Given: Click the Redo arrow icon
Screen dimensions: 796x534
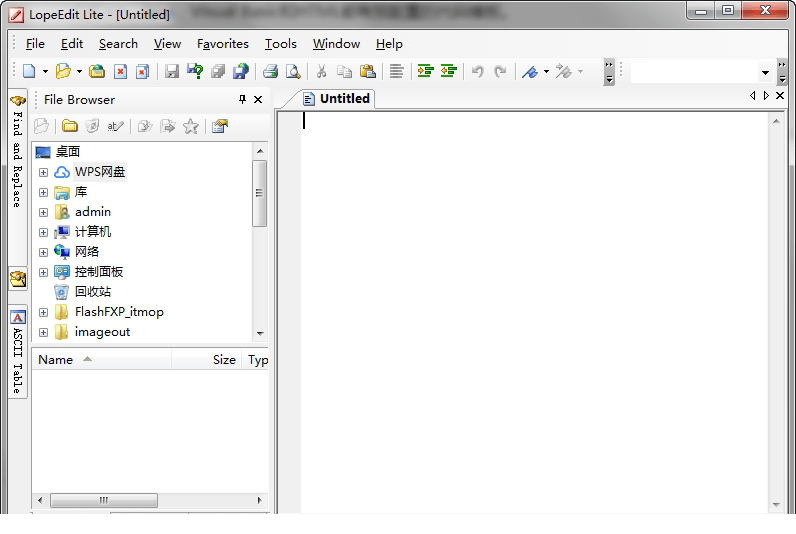Looking at the screenshot, I should coord(500,72).
